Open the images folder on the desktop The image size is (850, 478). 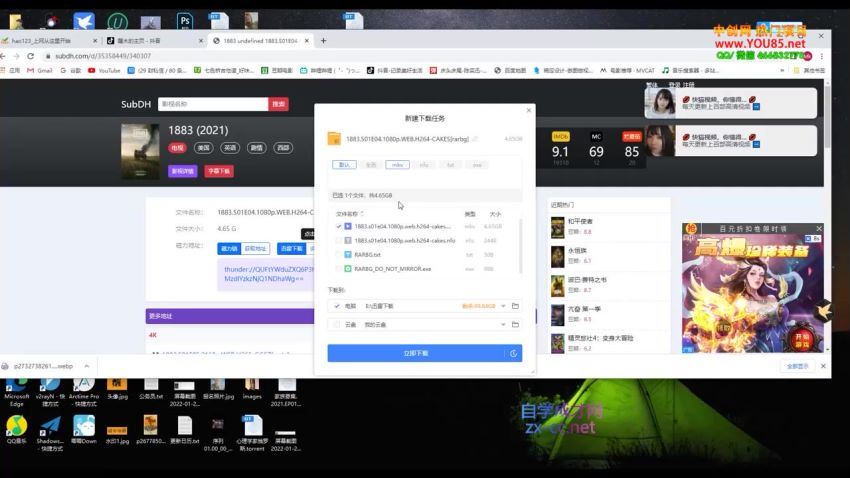(x=252, y=390)
